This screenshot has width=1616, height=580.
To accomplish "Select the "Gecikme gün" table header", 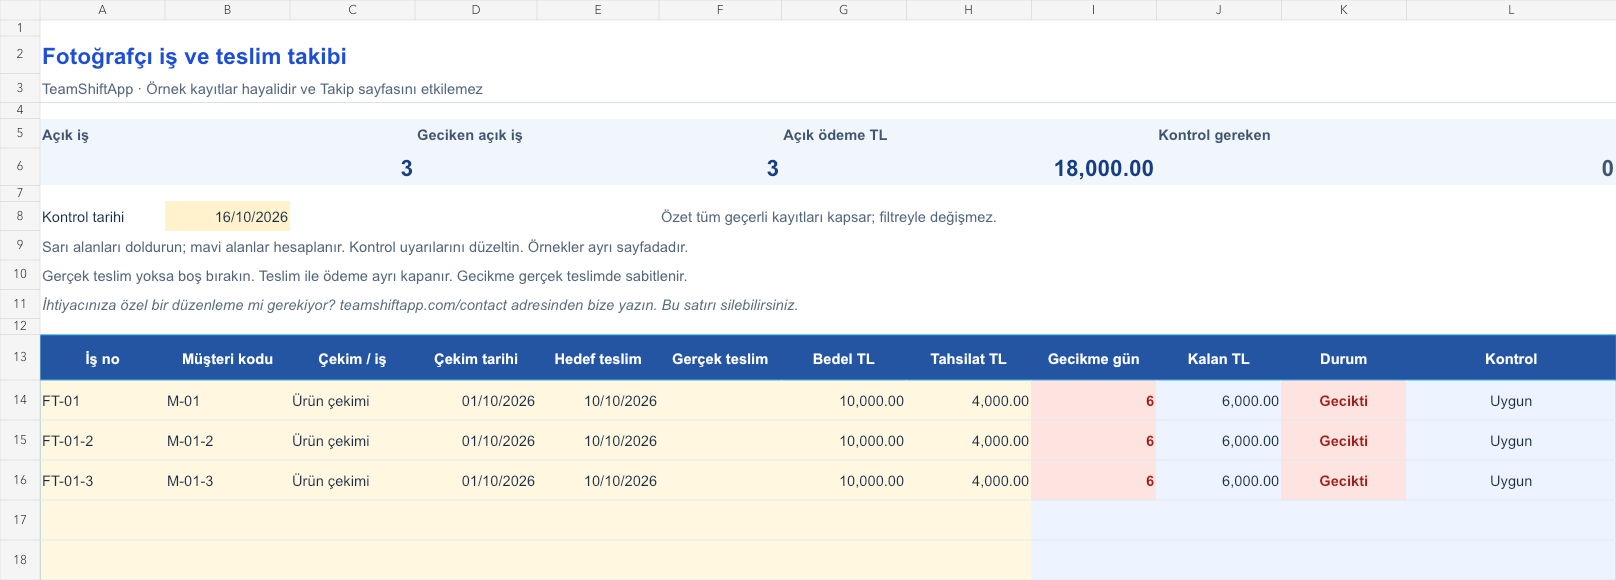I will tap(1093, 358).
